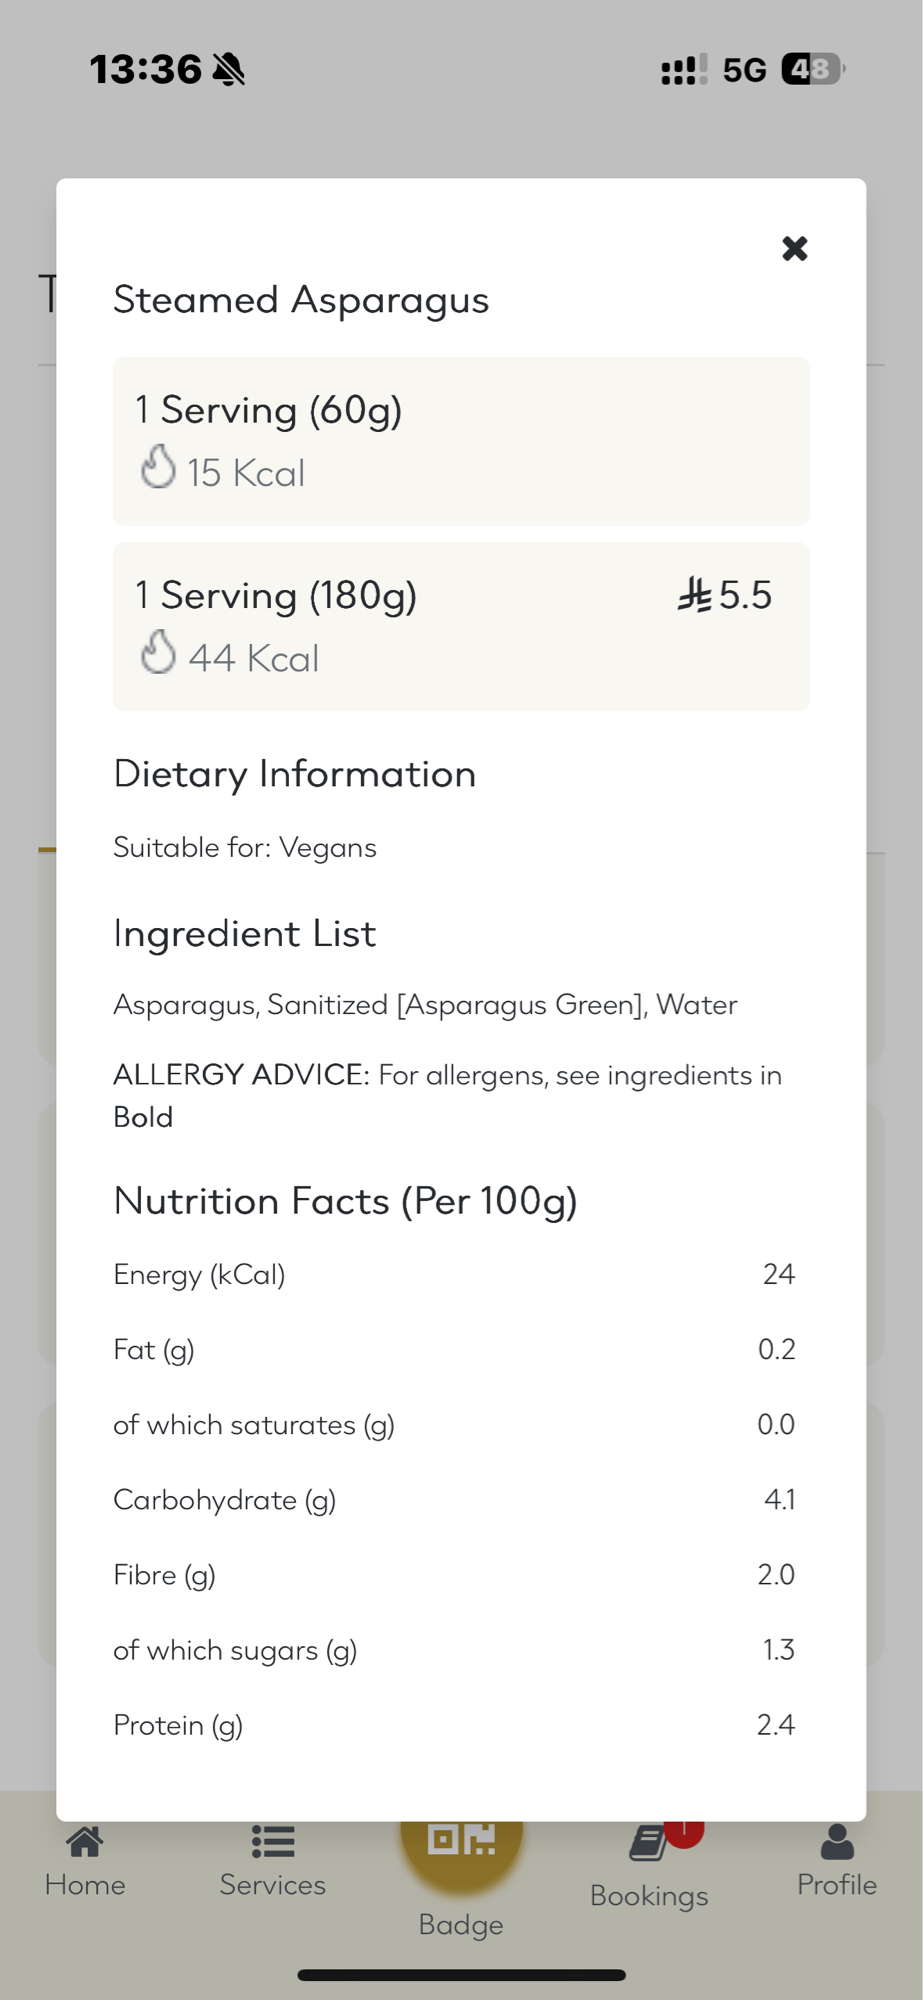The image size is (923, 2000).
Task: Tap the battery indicator in status bar
Action: coord(812,69)
